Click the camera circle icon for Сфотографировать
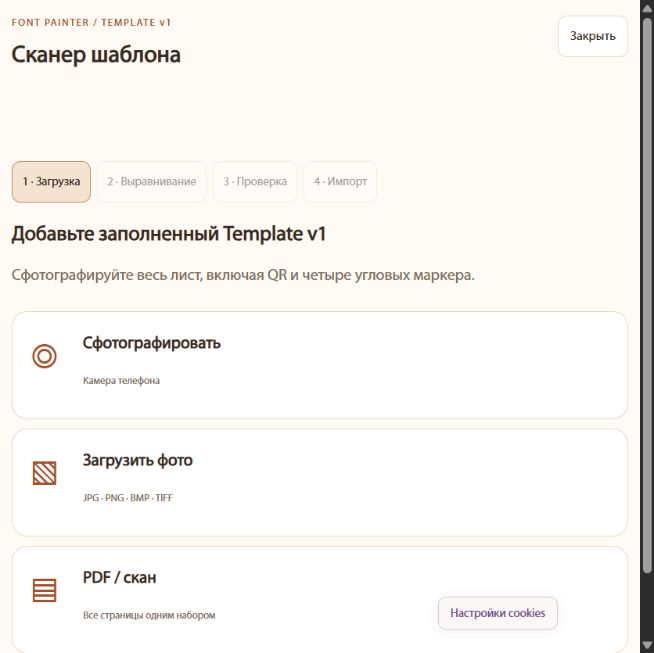The height and width of the screenshot is (653, 654). [44, 356]
